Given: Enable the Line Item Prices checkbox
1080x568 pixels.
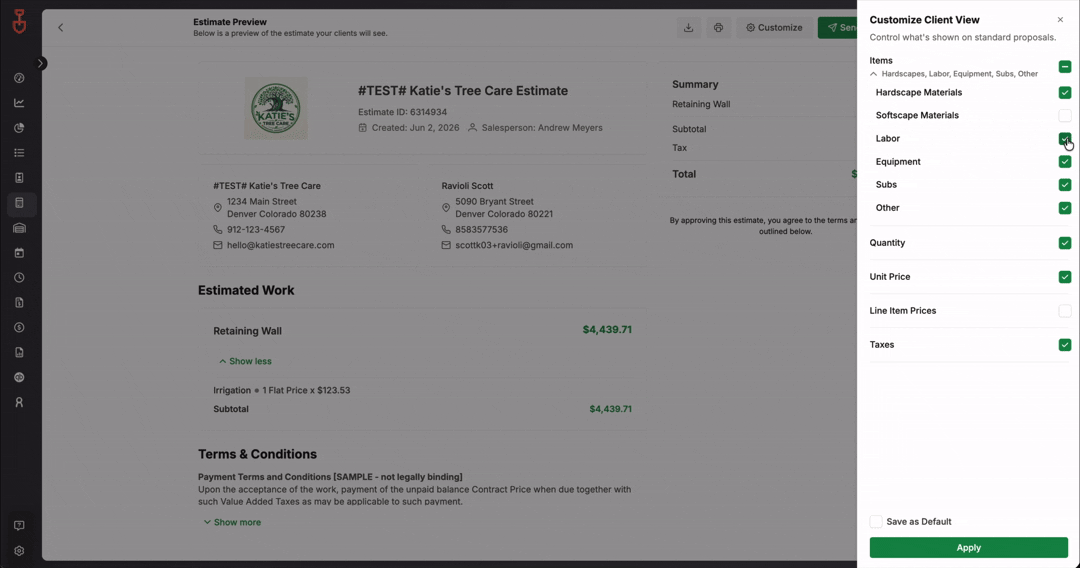Looking at the screenshot, I should point(1065,311).
